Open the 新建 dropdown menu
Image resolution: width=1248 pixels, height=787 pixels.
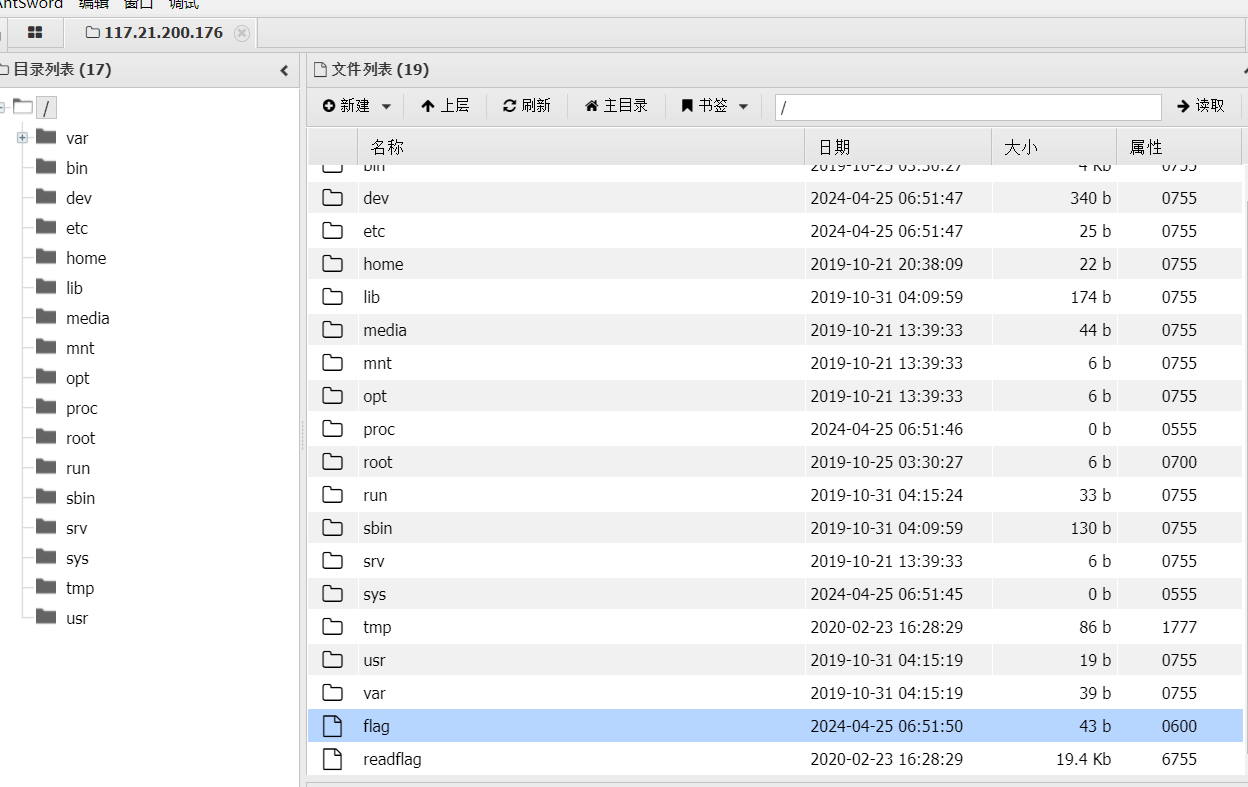point(356,106)
